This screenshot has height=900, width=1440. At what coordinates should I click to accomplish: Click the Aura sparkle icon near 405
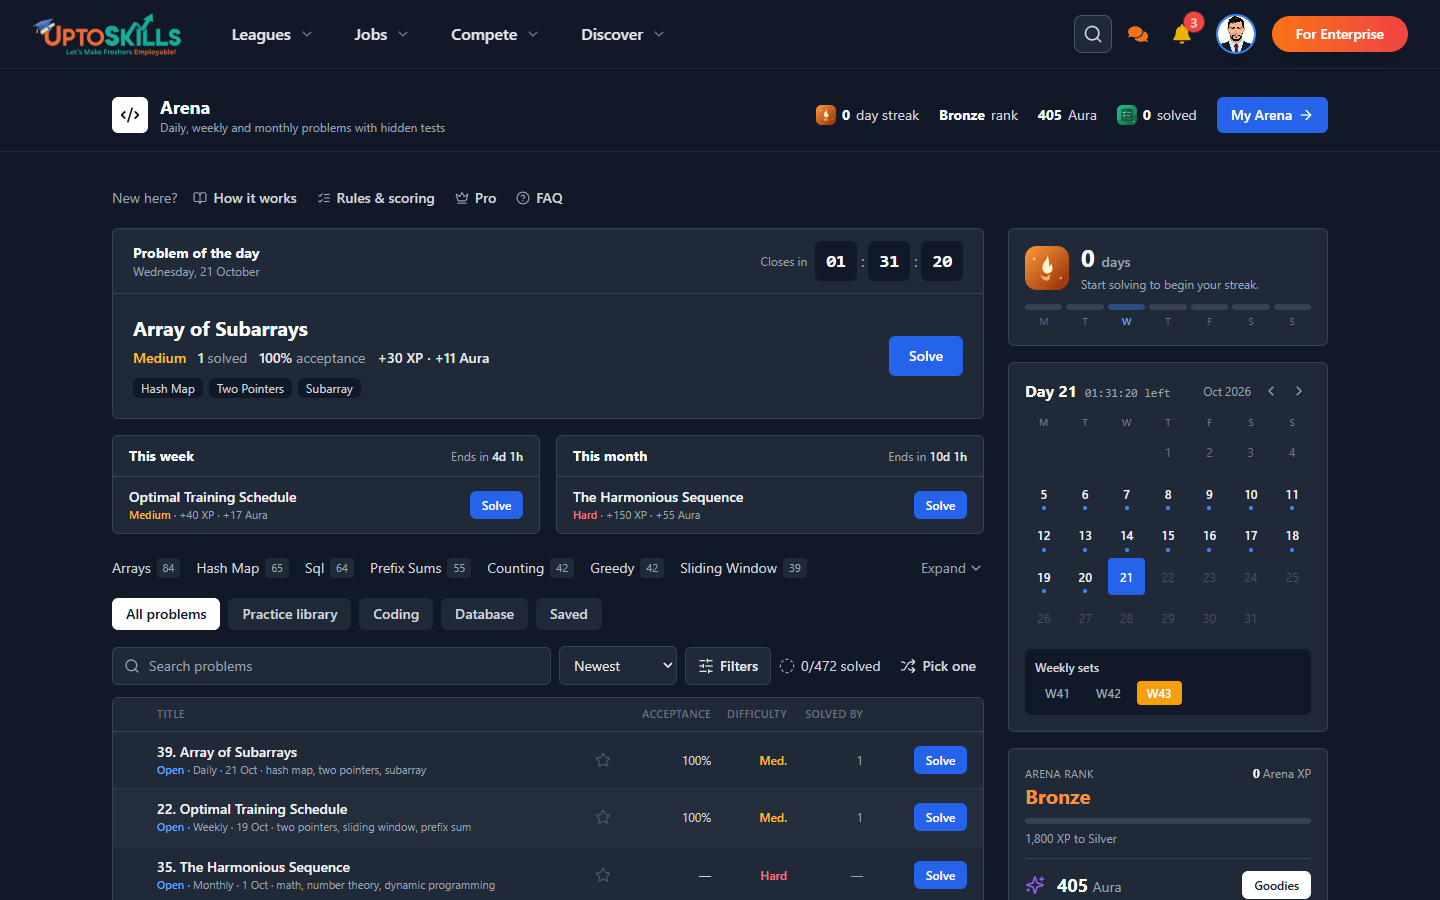click(1035, 885)
